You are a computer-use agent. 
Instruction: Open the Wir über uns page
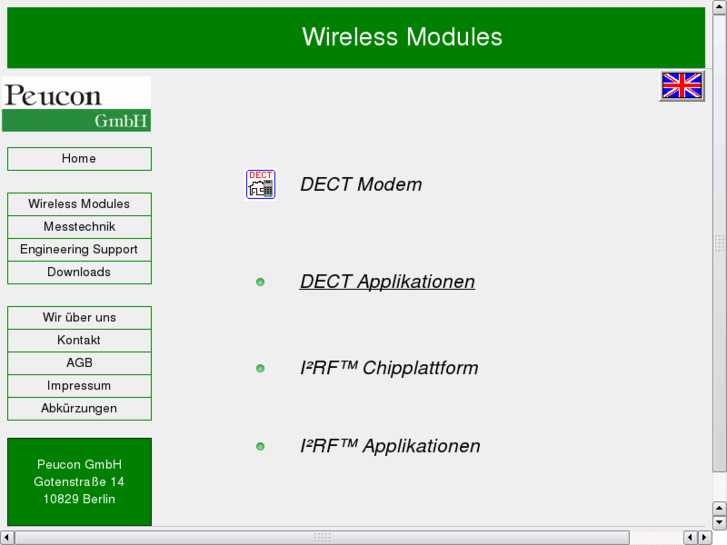[79, 318]
